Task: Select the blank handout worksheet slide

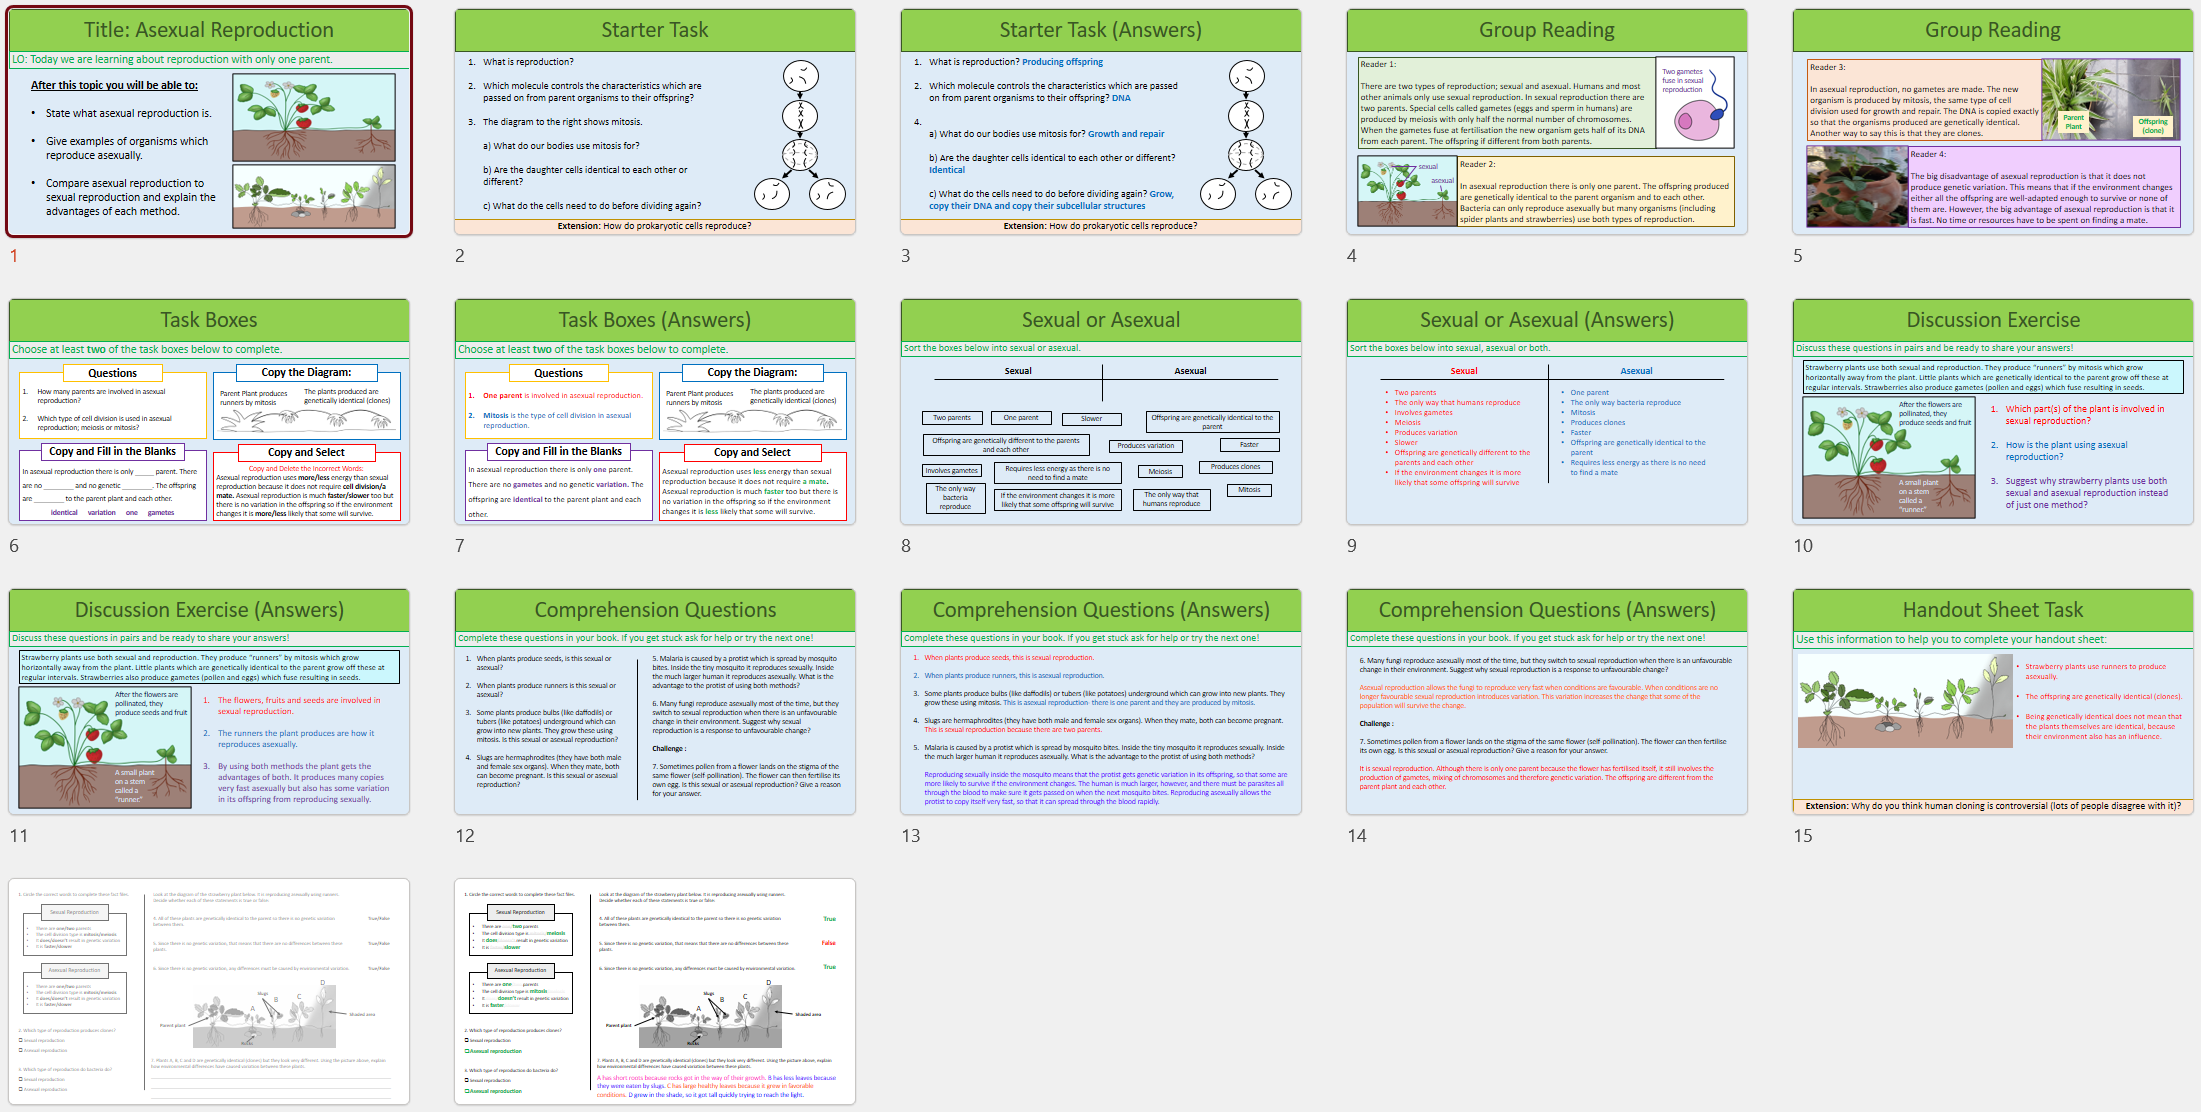Action: (209, 992)
